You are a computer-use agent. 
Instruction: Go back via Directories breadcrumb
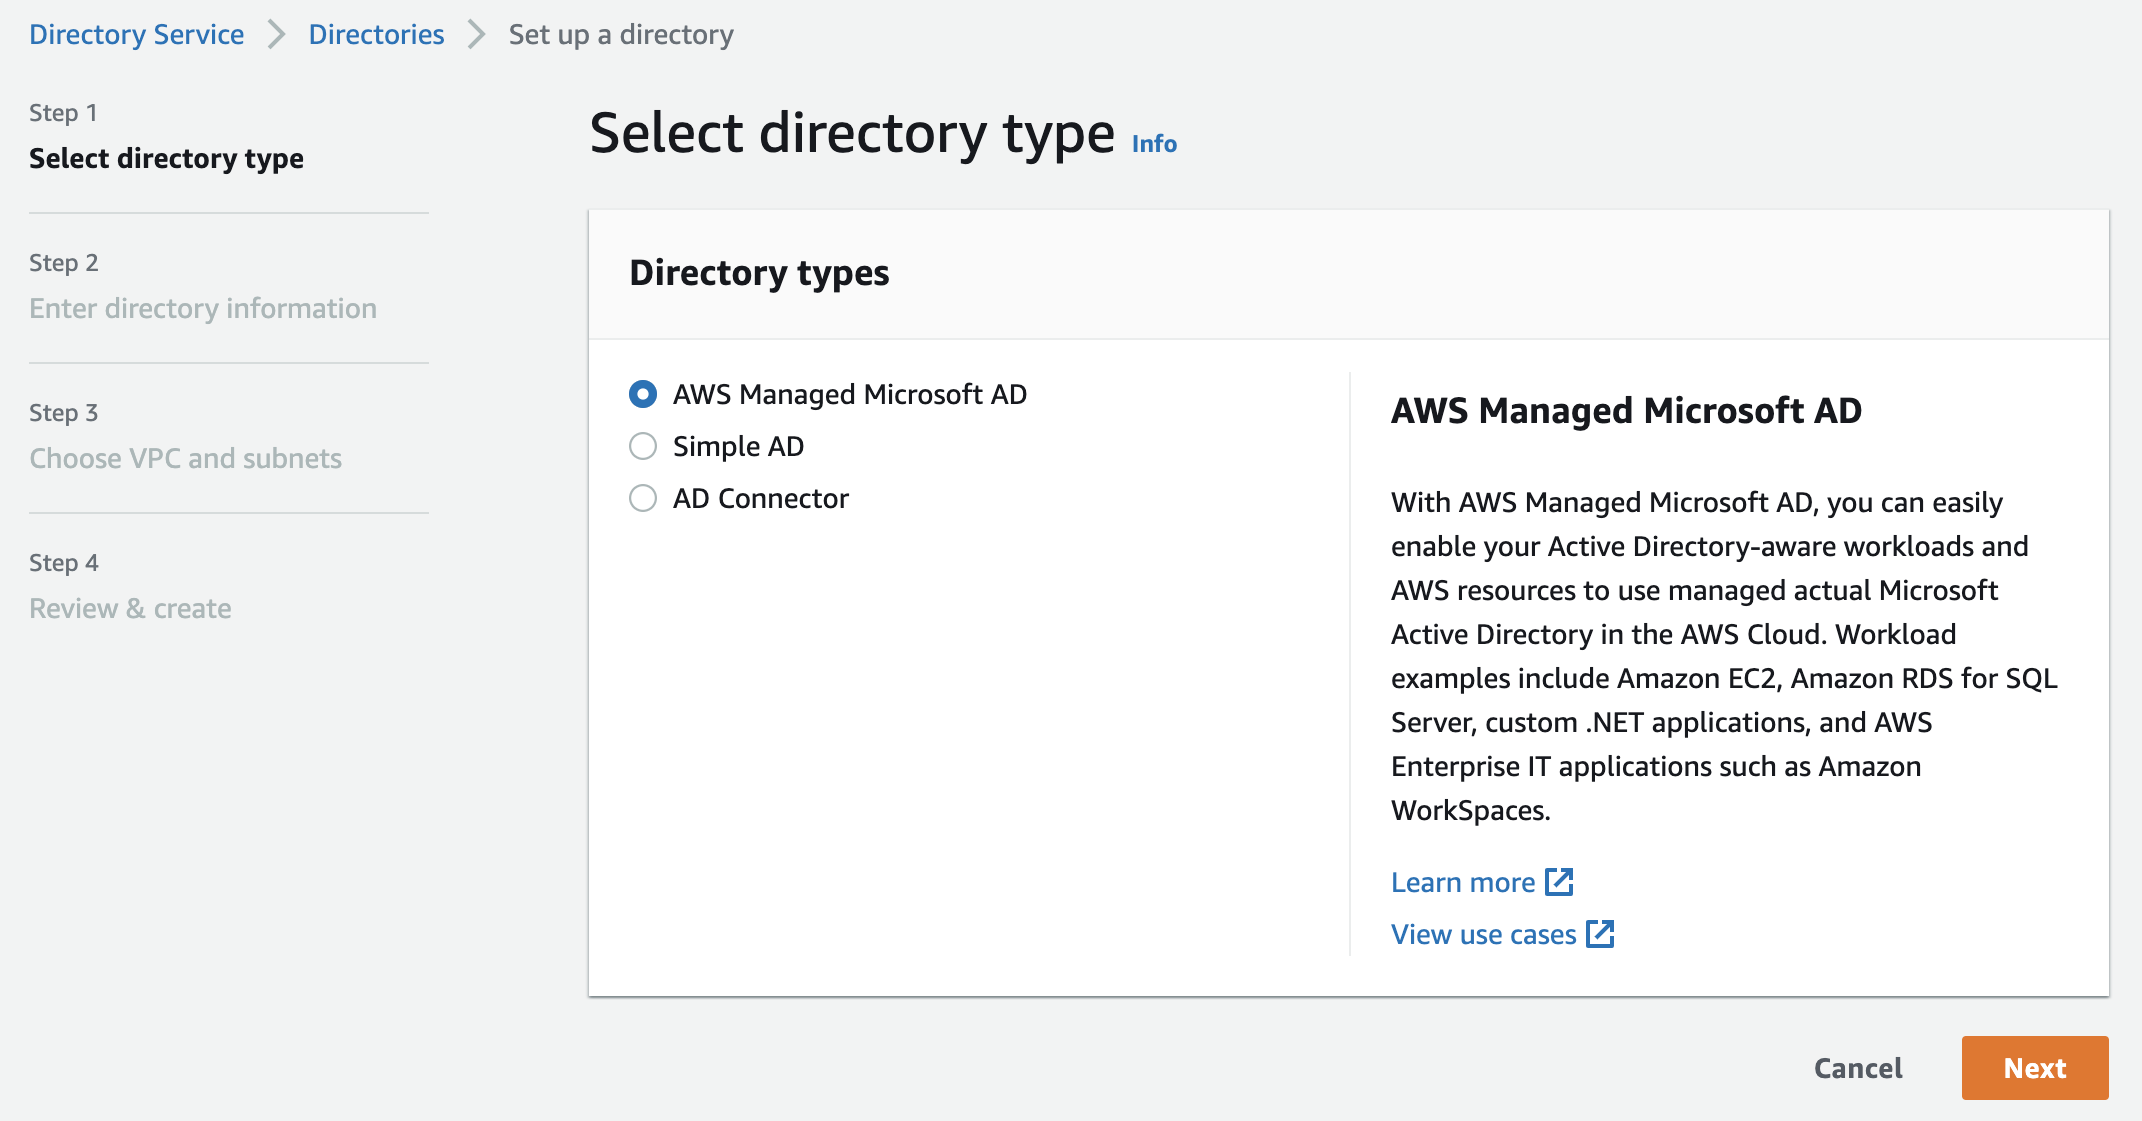pyautogui.click(x=376, y=34)
